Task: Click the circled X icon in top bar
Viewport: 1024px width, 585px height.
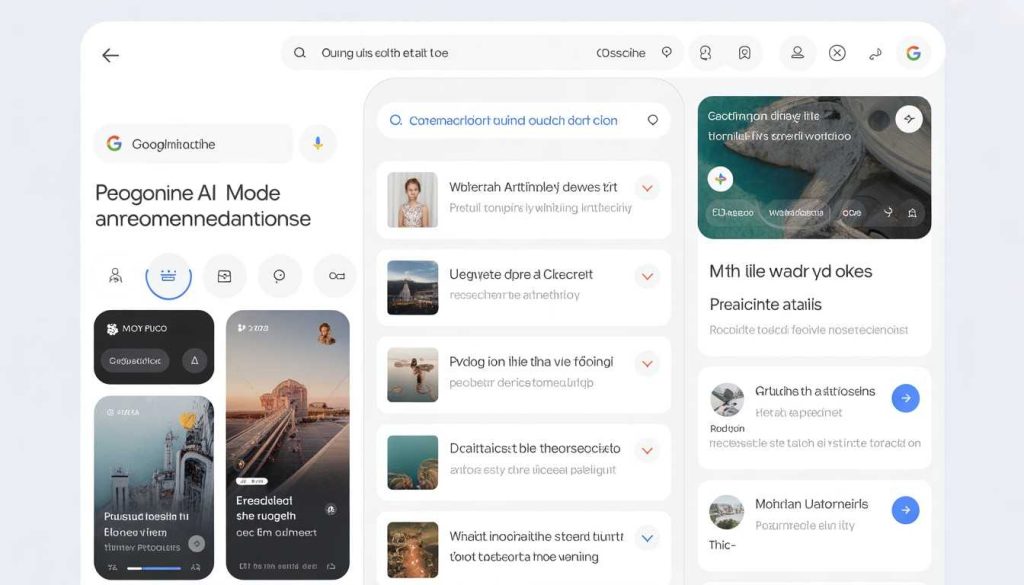Action: pyautogui.click(x=837, y=52)
